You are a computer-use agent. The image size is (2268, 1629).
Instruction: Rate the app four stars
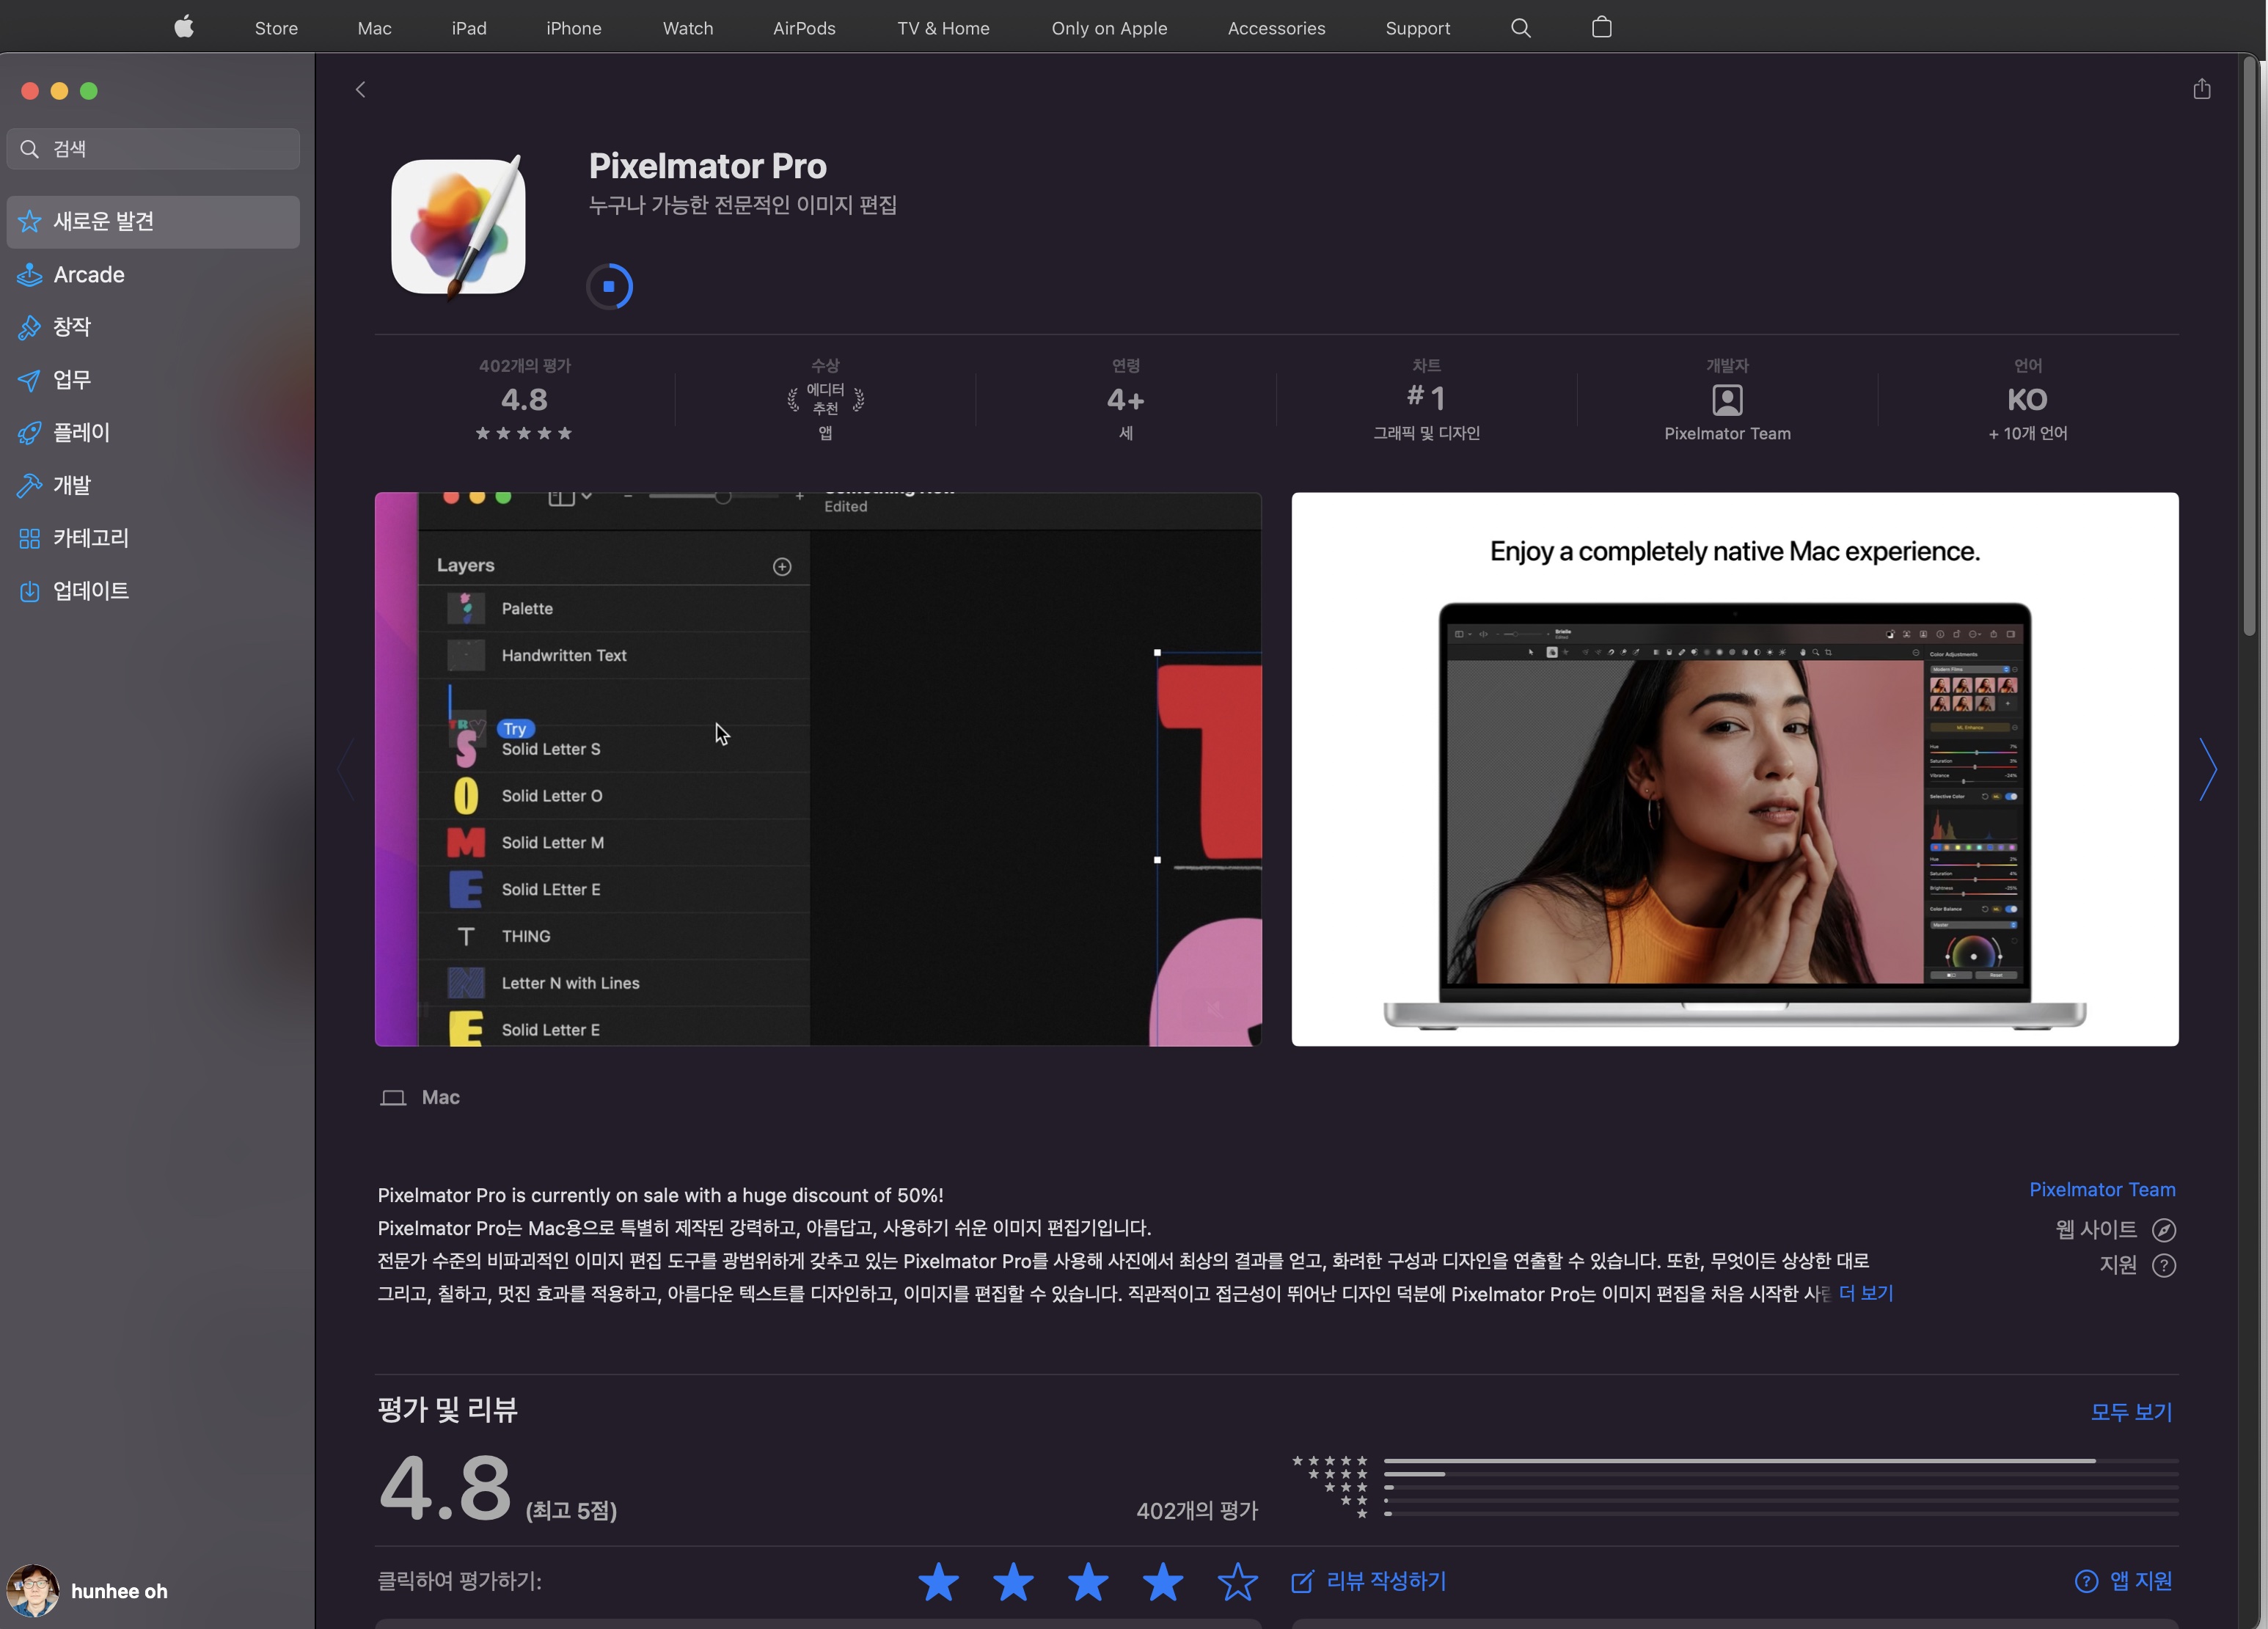point(1163,1582)
